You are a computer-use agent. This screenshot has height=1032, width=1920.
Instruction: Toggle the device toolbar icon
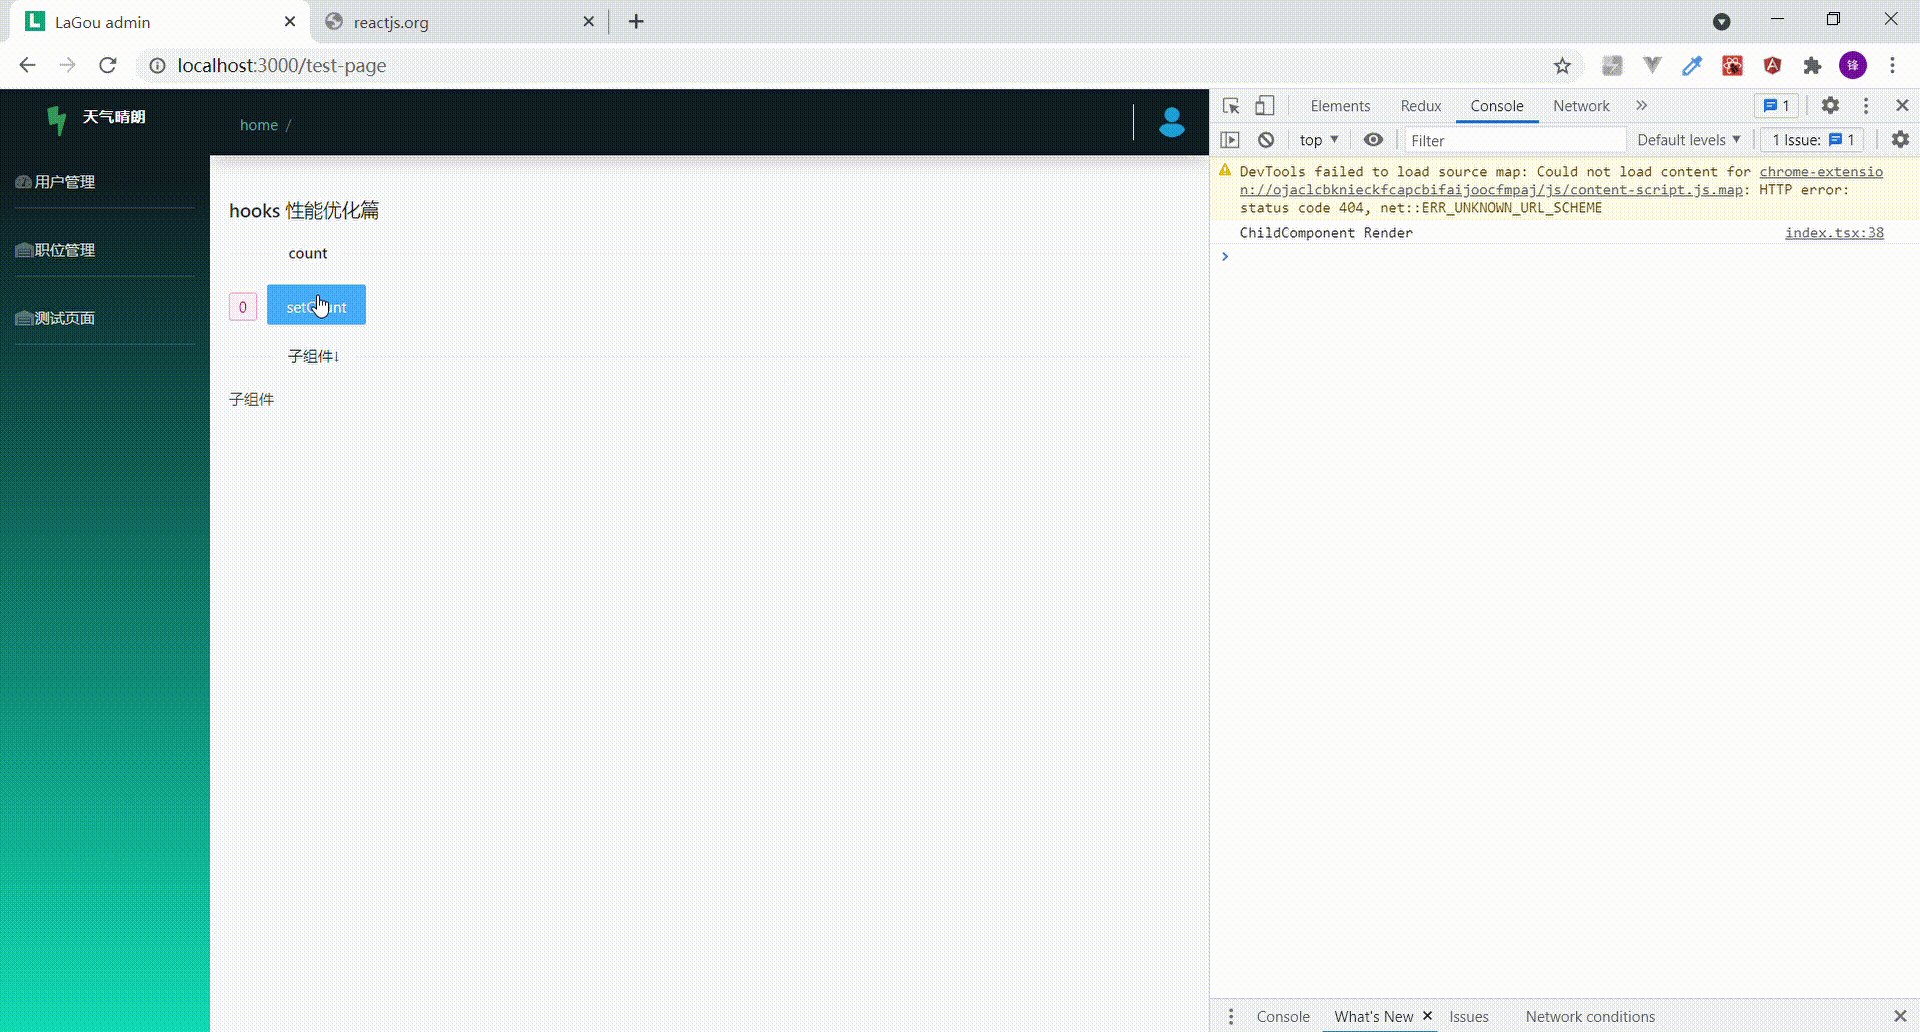pyautogui.click(x=1265, y=106)
